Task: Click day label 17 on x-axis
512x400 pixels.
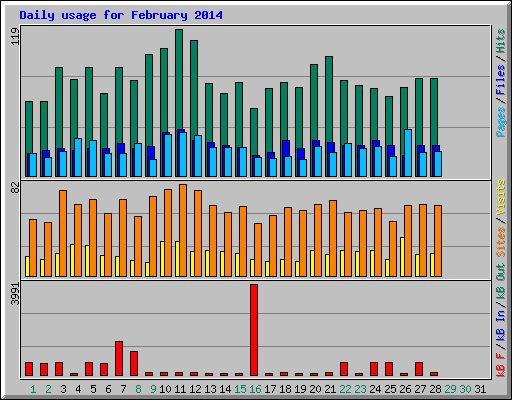Action: click(270, 389)
